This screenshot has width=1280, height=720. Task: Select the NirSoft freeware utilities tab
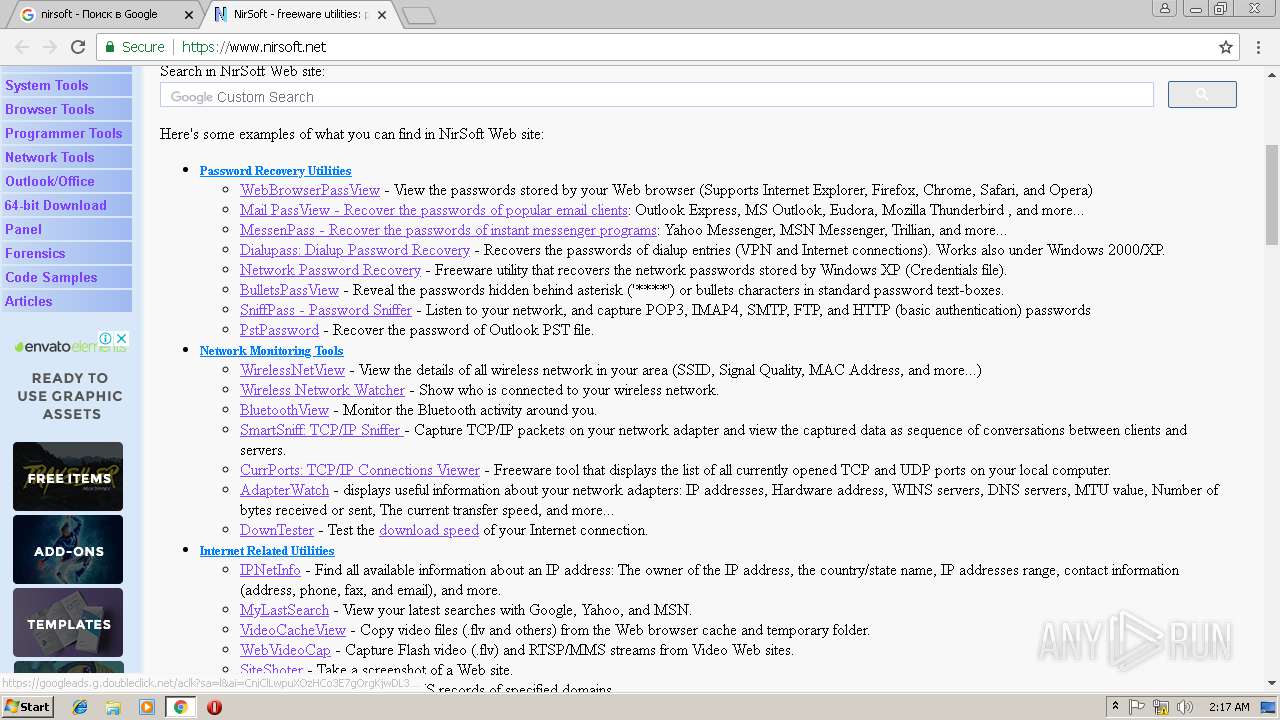pyautogui.click(x=298, y=15)
